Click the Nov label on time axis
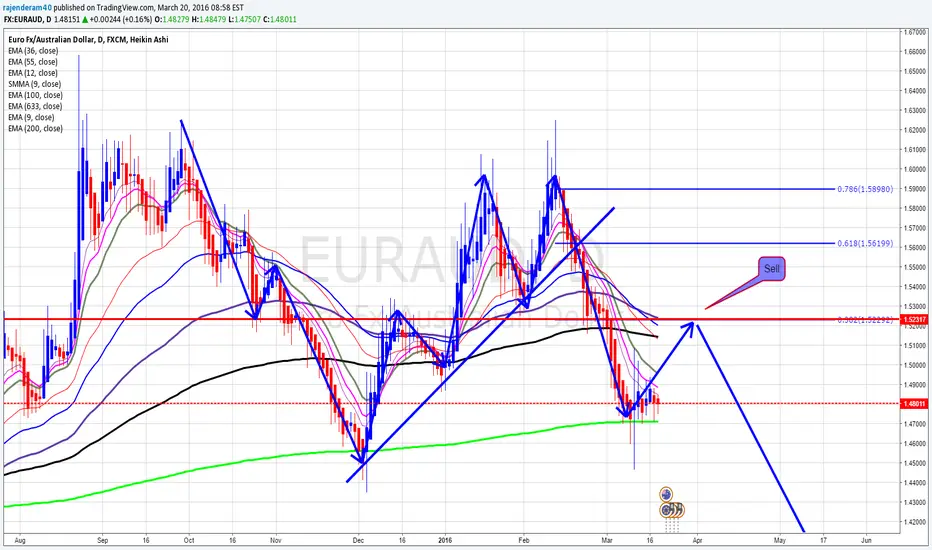This screenshot has width=932, height=550. [x=275, y=540]
